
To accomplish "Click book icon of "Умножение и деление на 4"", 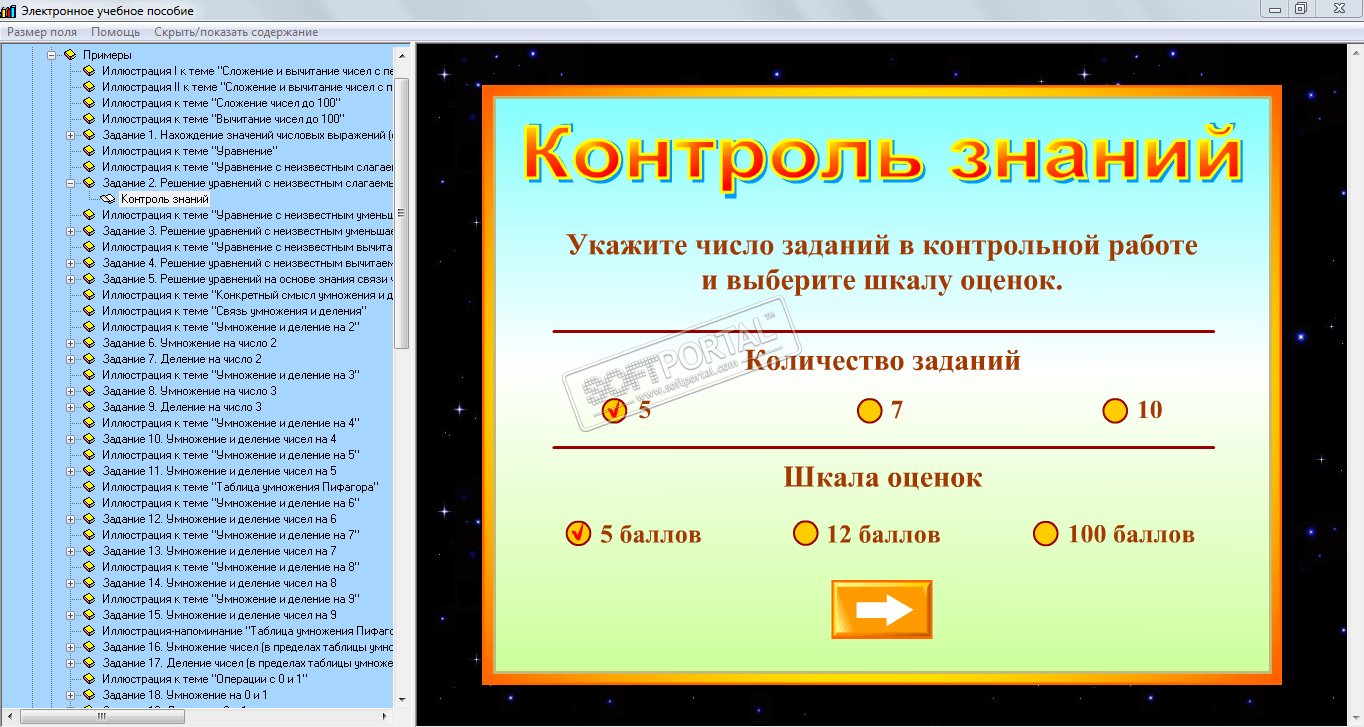I will tap(89, 423).
